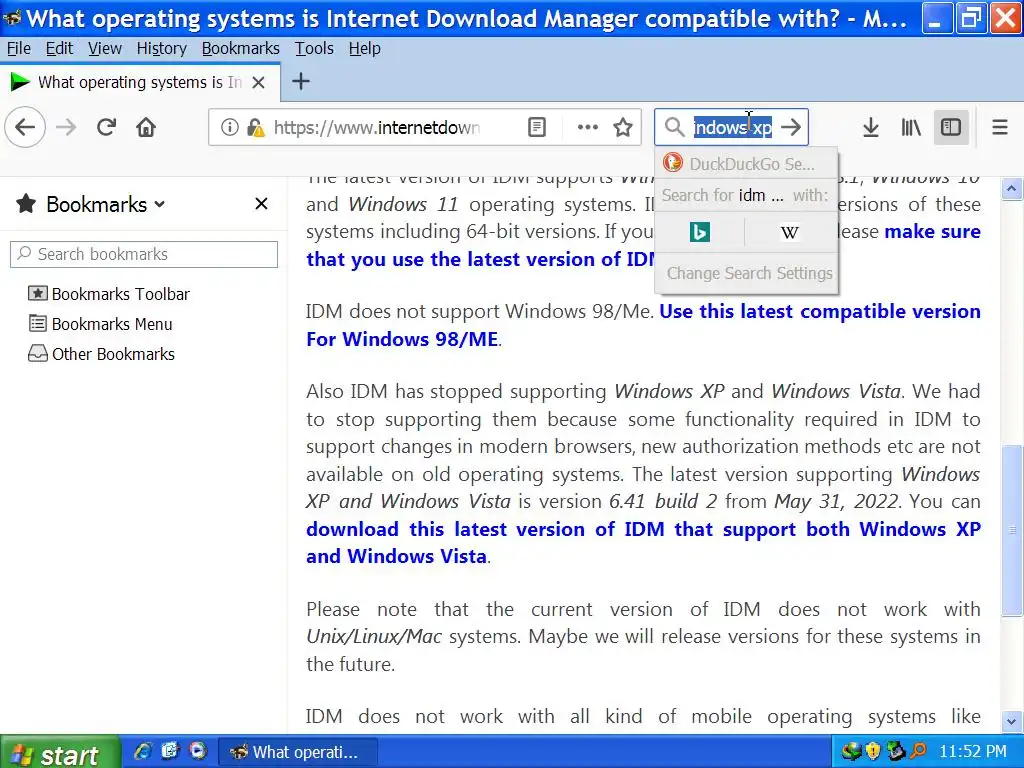The height and width of the screenshot is (768, 1024).
Task: Open the Firefox hamburger menu
Action: pos(1000,127)
